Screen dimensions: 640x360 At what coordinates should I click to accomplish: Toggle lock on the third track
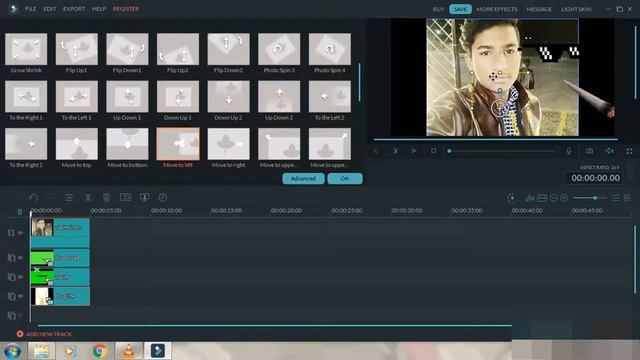(11, 277)
